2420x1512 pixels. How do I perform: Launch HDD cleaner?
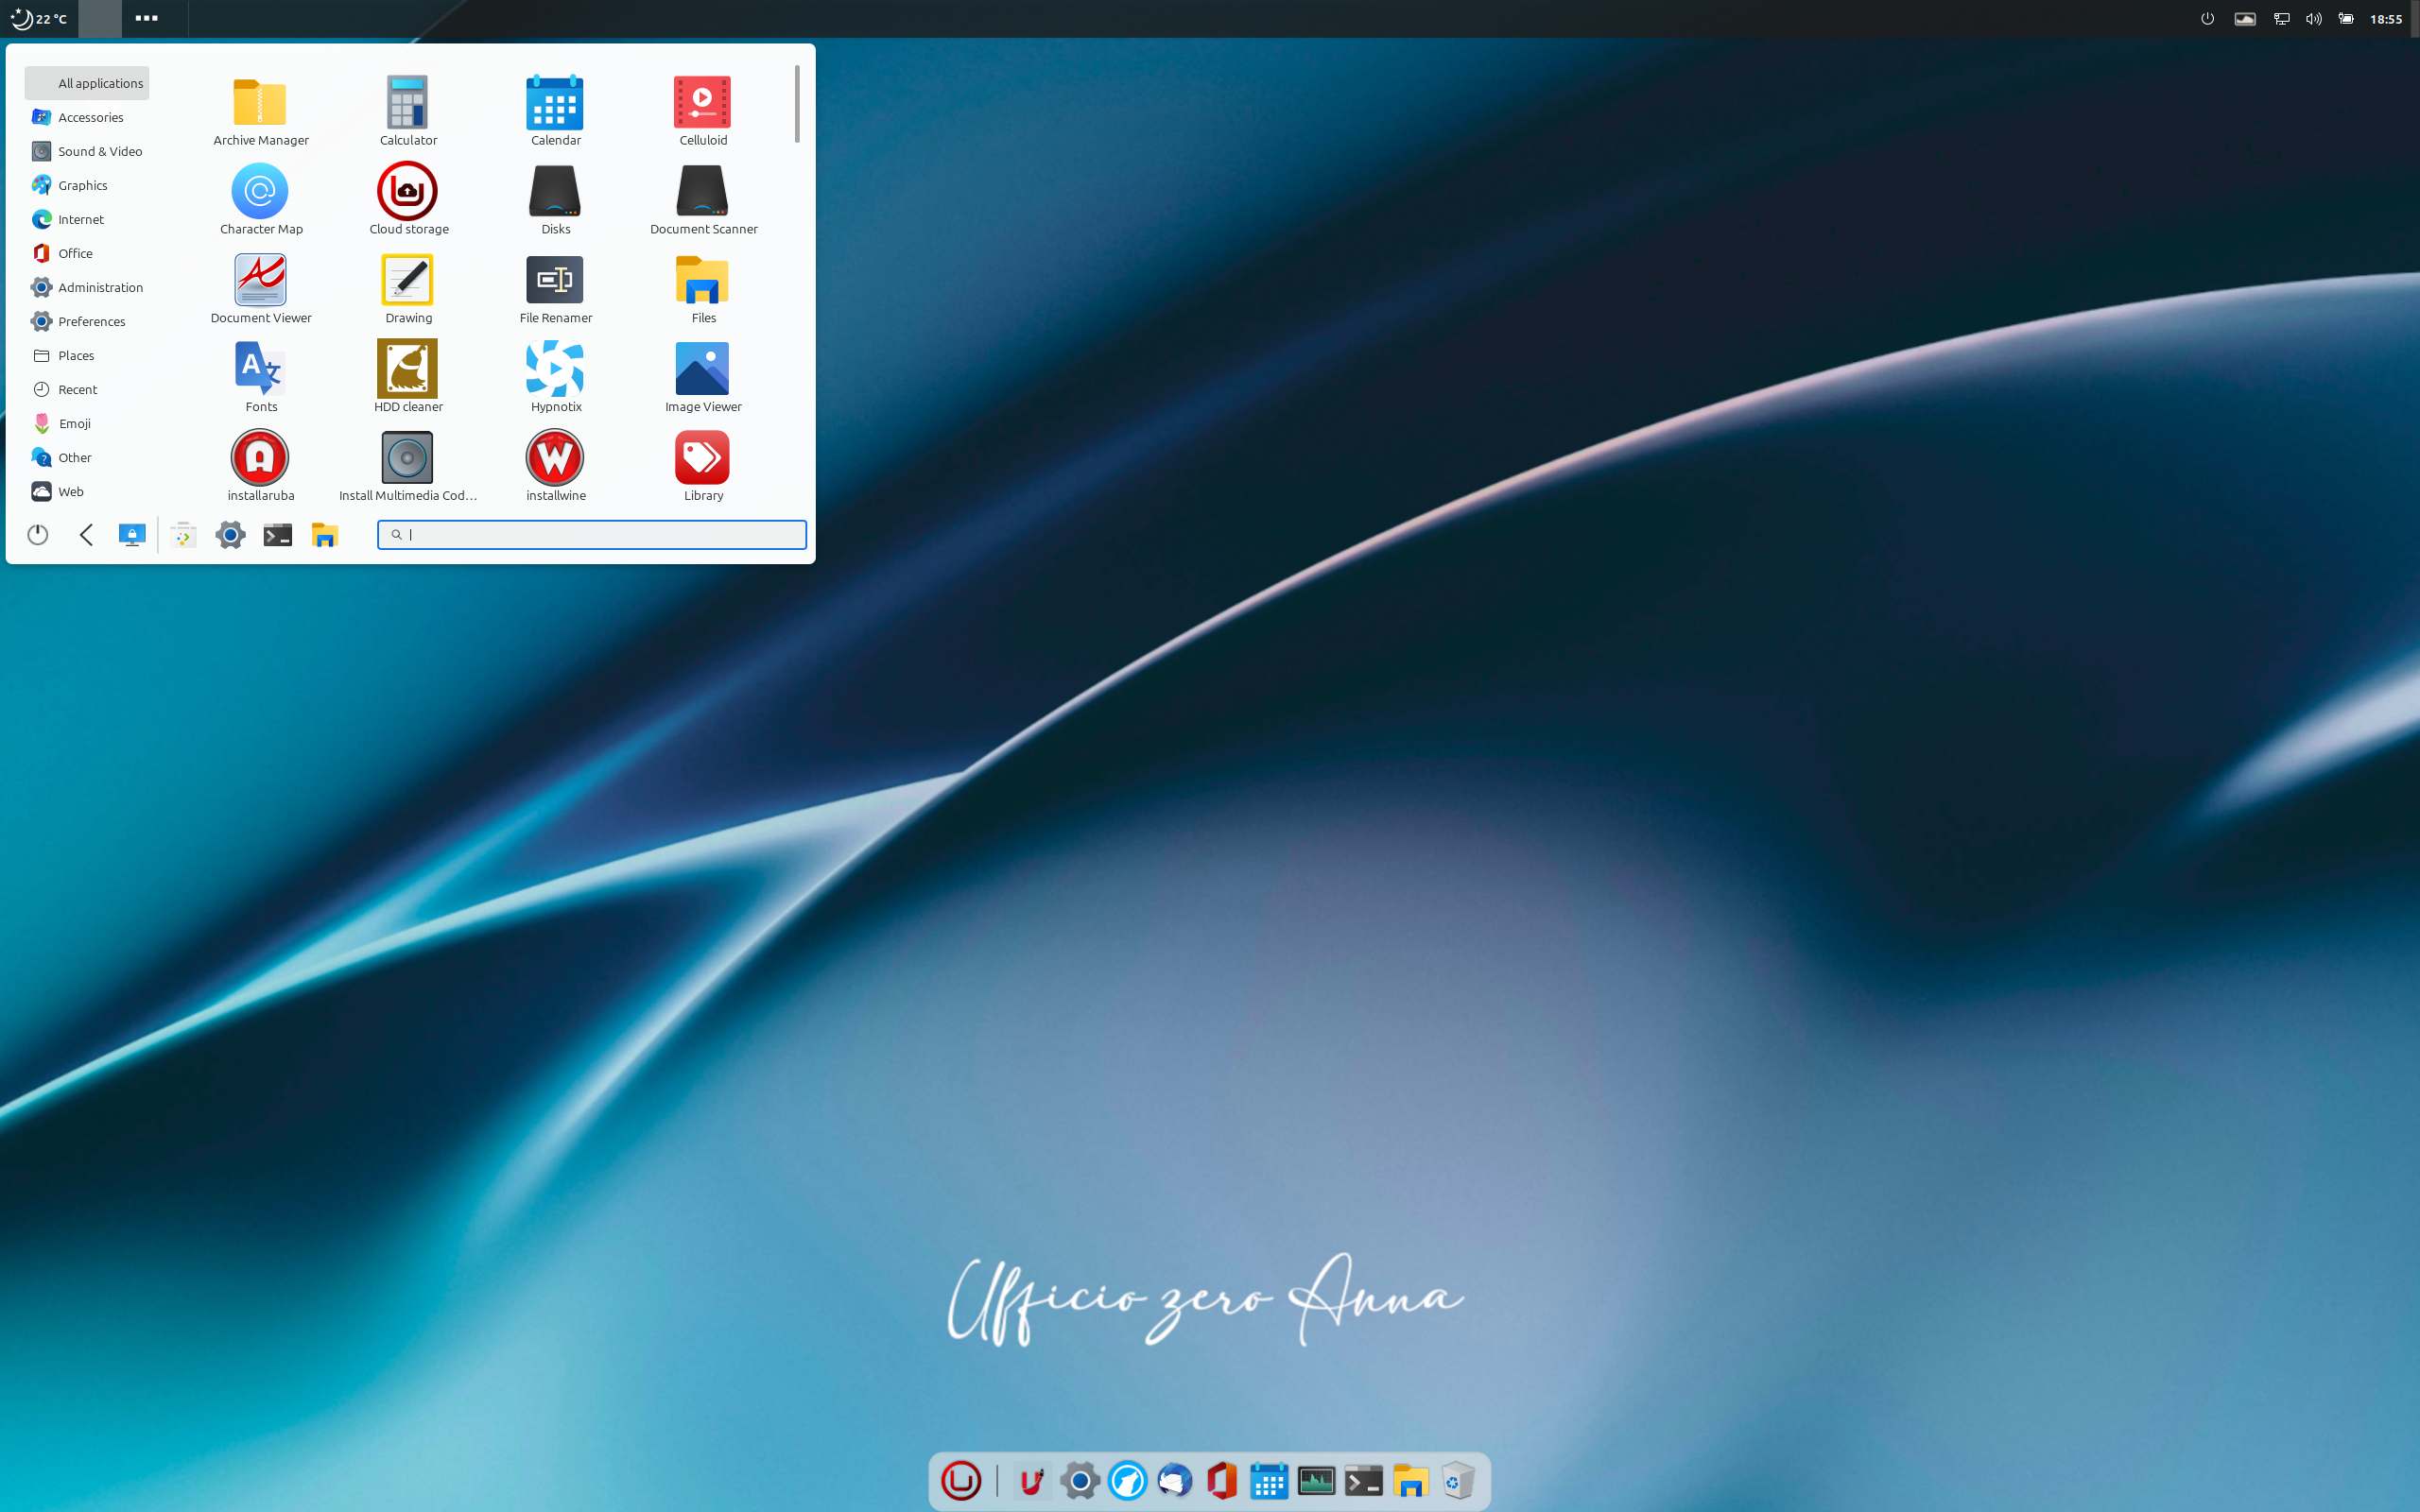point(408,378)
